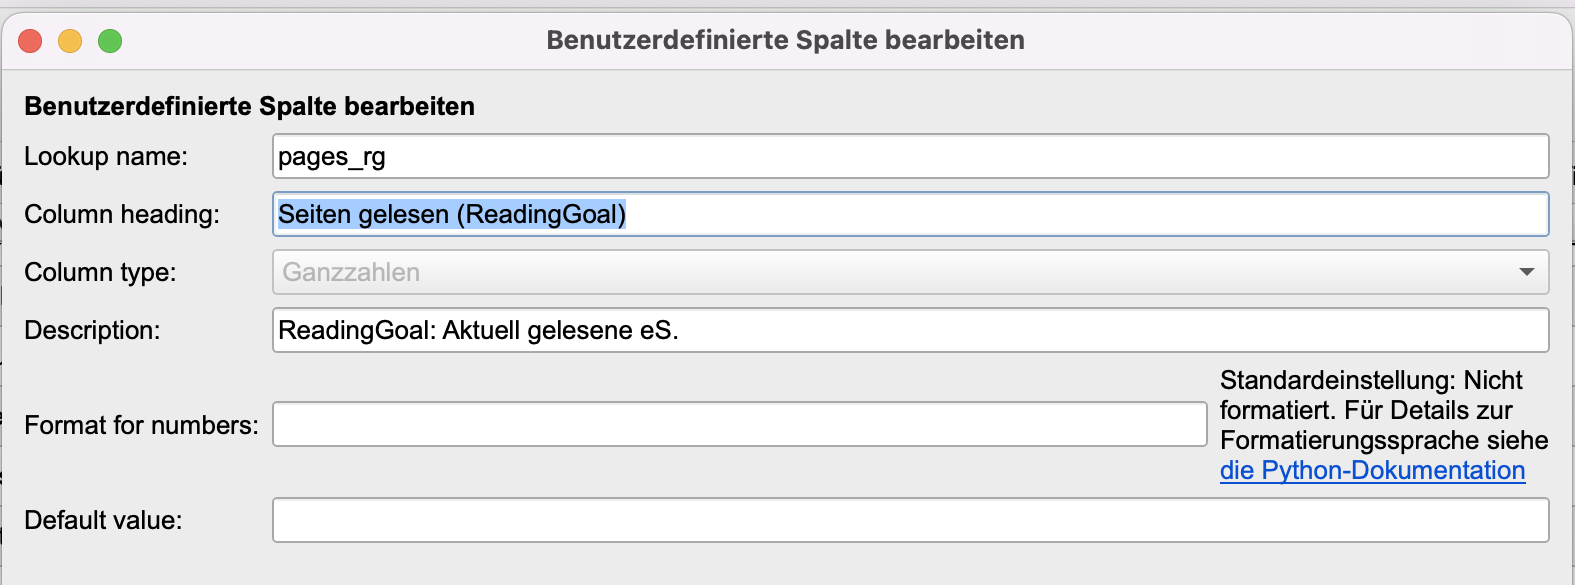
Task: Click the window title bar text
Action: (785, 41)
